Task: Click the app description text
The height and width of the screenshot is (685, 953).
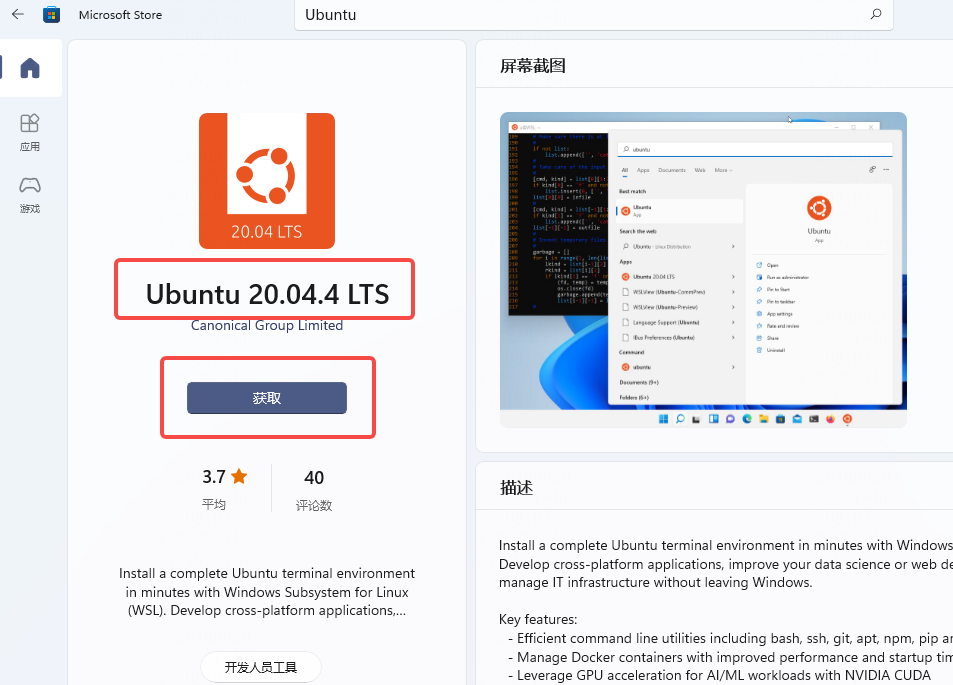Action: click(x=267, y=592)
